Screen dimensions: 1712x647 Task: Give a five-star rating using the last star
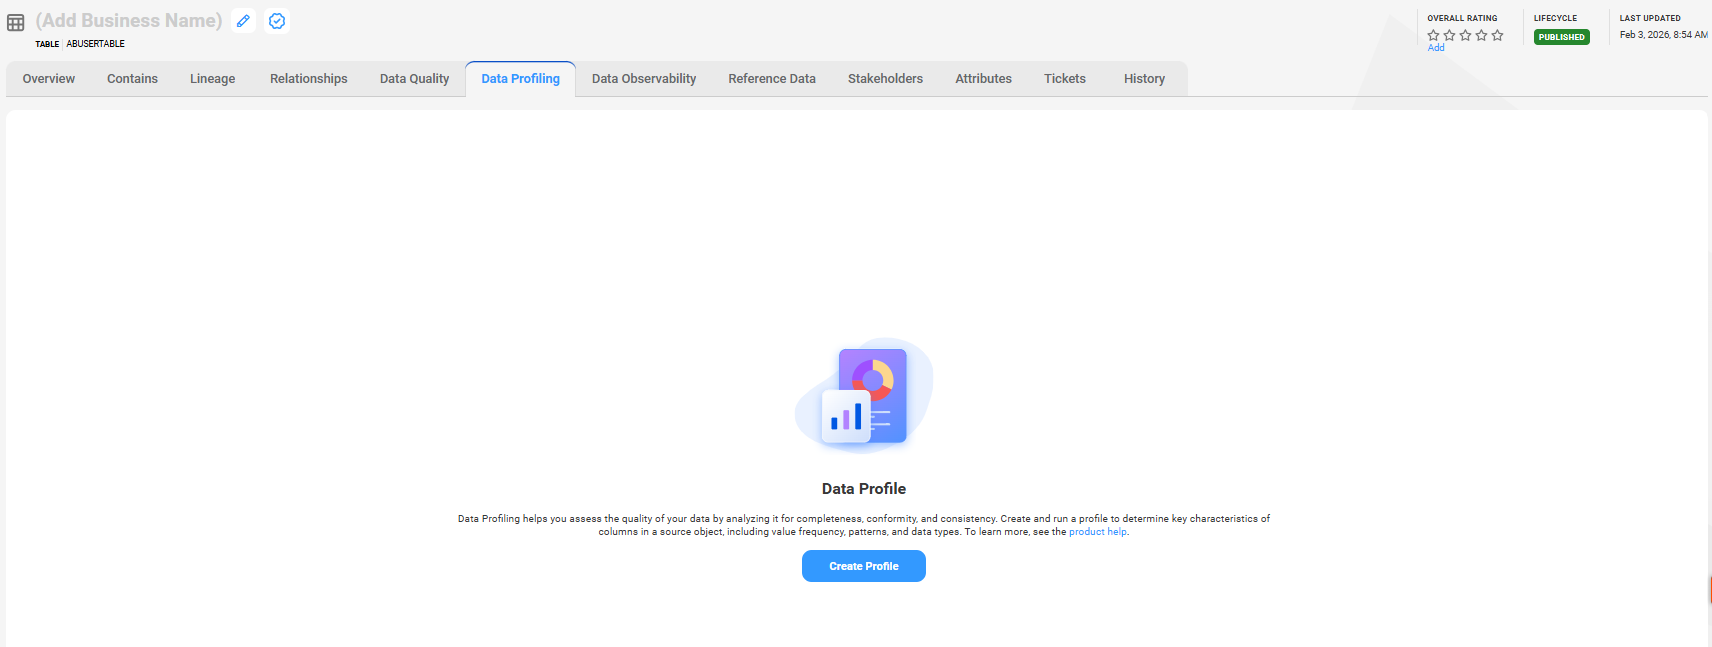click(1498, 35)
